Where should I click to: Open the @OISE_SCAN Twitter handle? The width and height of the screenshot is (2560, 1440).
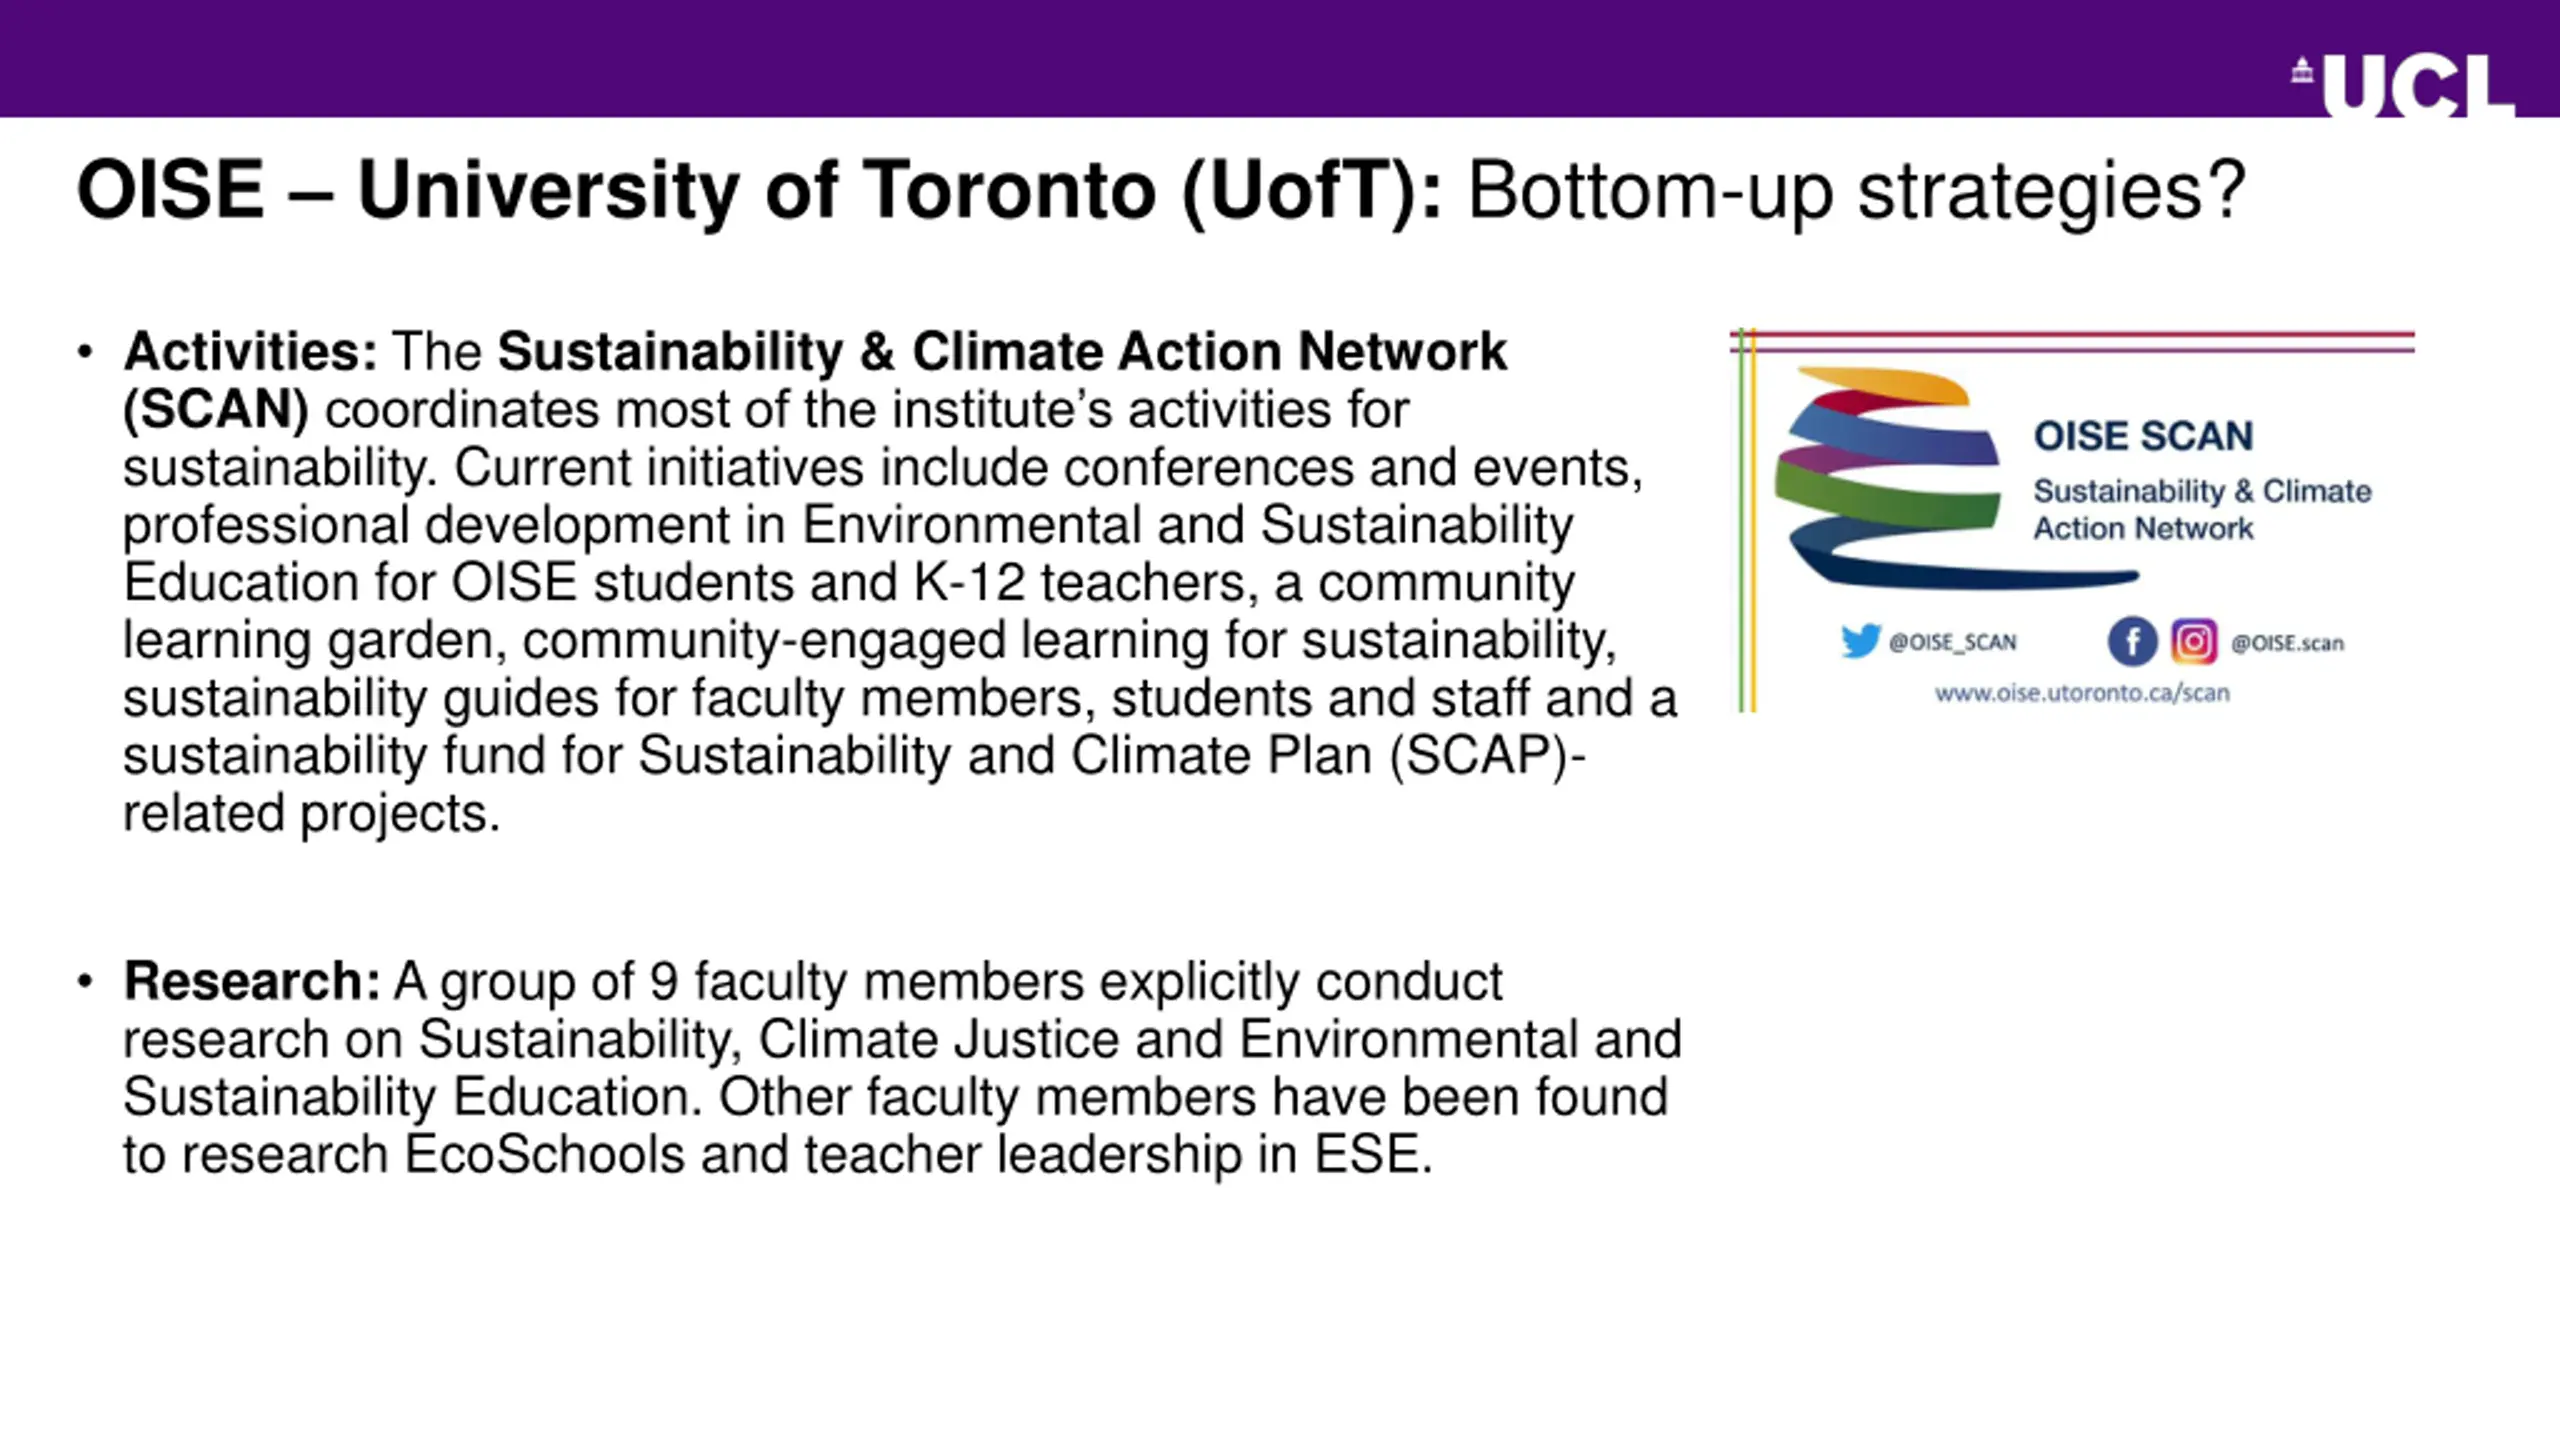point(1952,642)
